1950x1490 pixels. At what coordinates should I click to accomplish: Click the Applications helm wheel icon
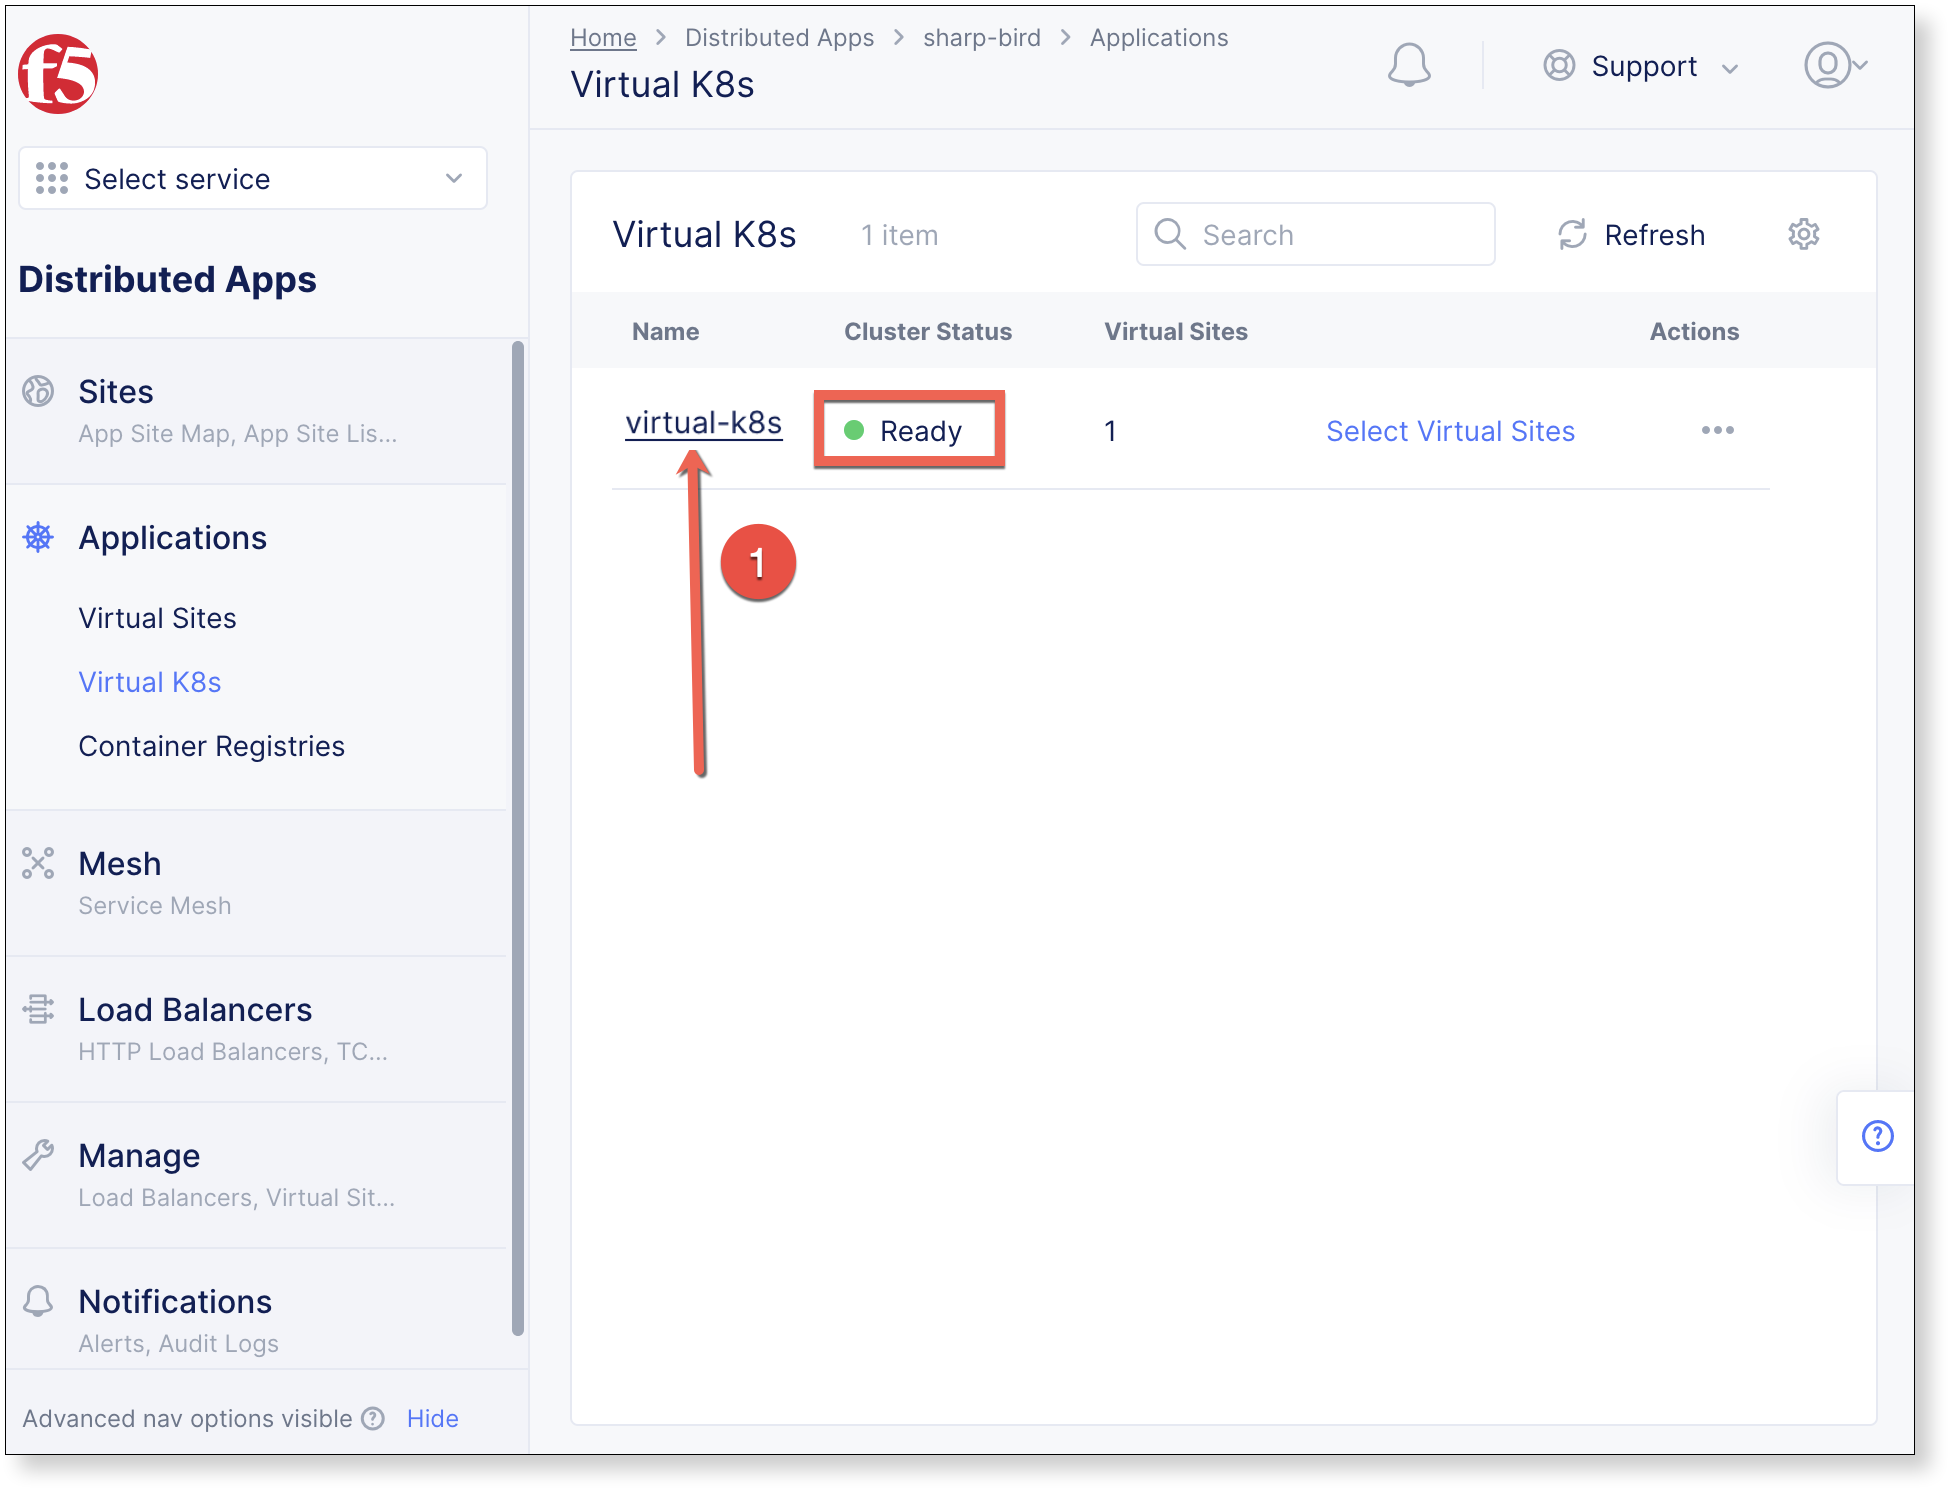coord(38,537)
